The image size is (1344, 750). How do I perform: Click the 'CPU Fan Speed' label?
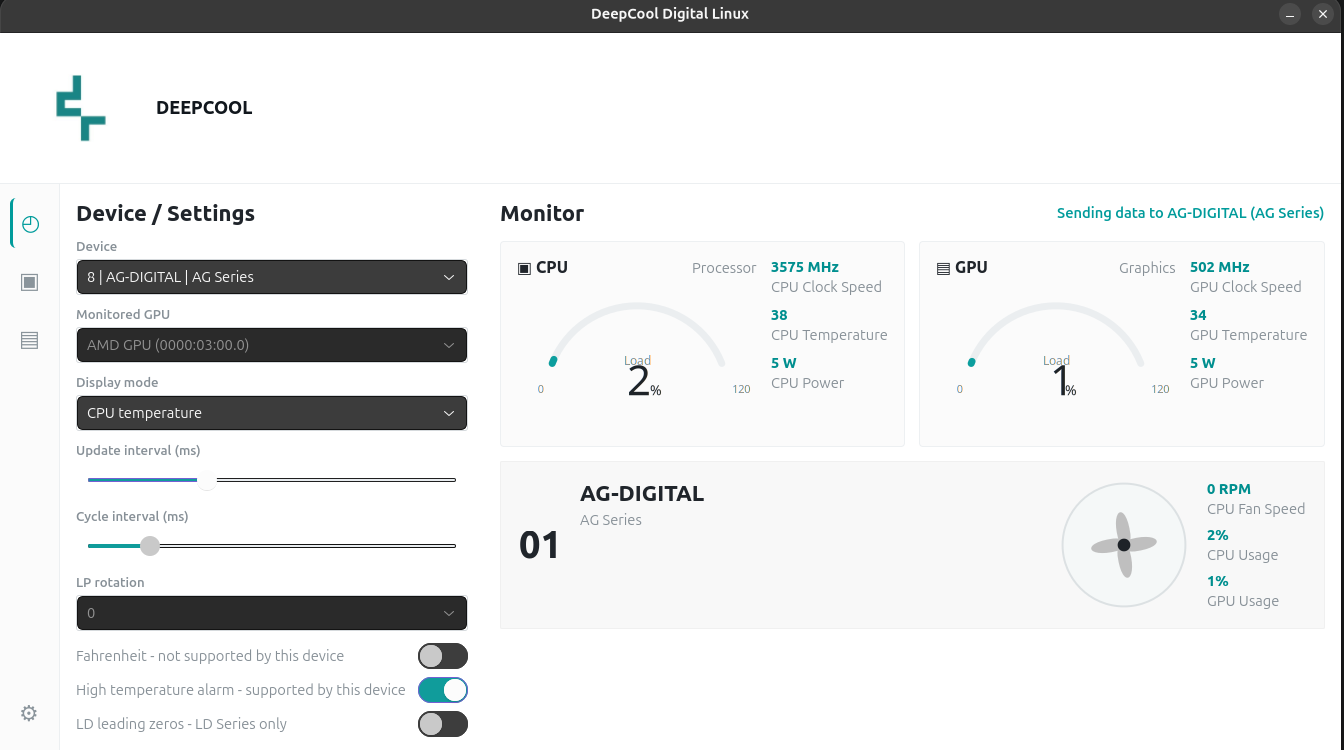[x=1256, y=509]
